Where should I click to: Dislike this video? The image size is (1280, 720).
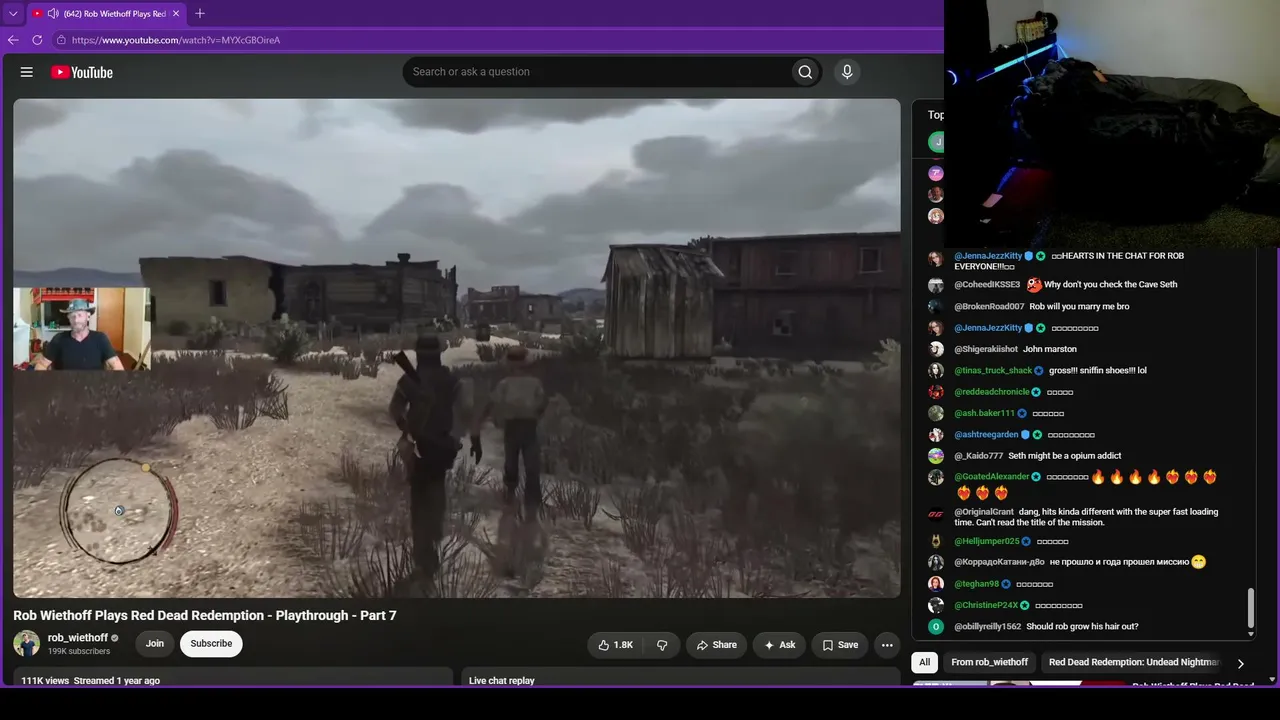(662, 645)
